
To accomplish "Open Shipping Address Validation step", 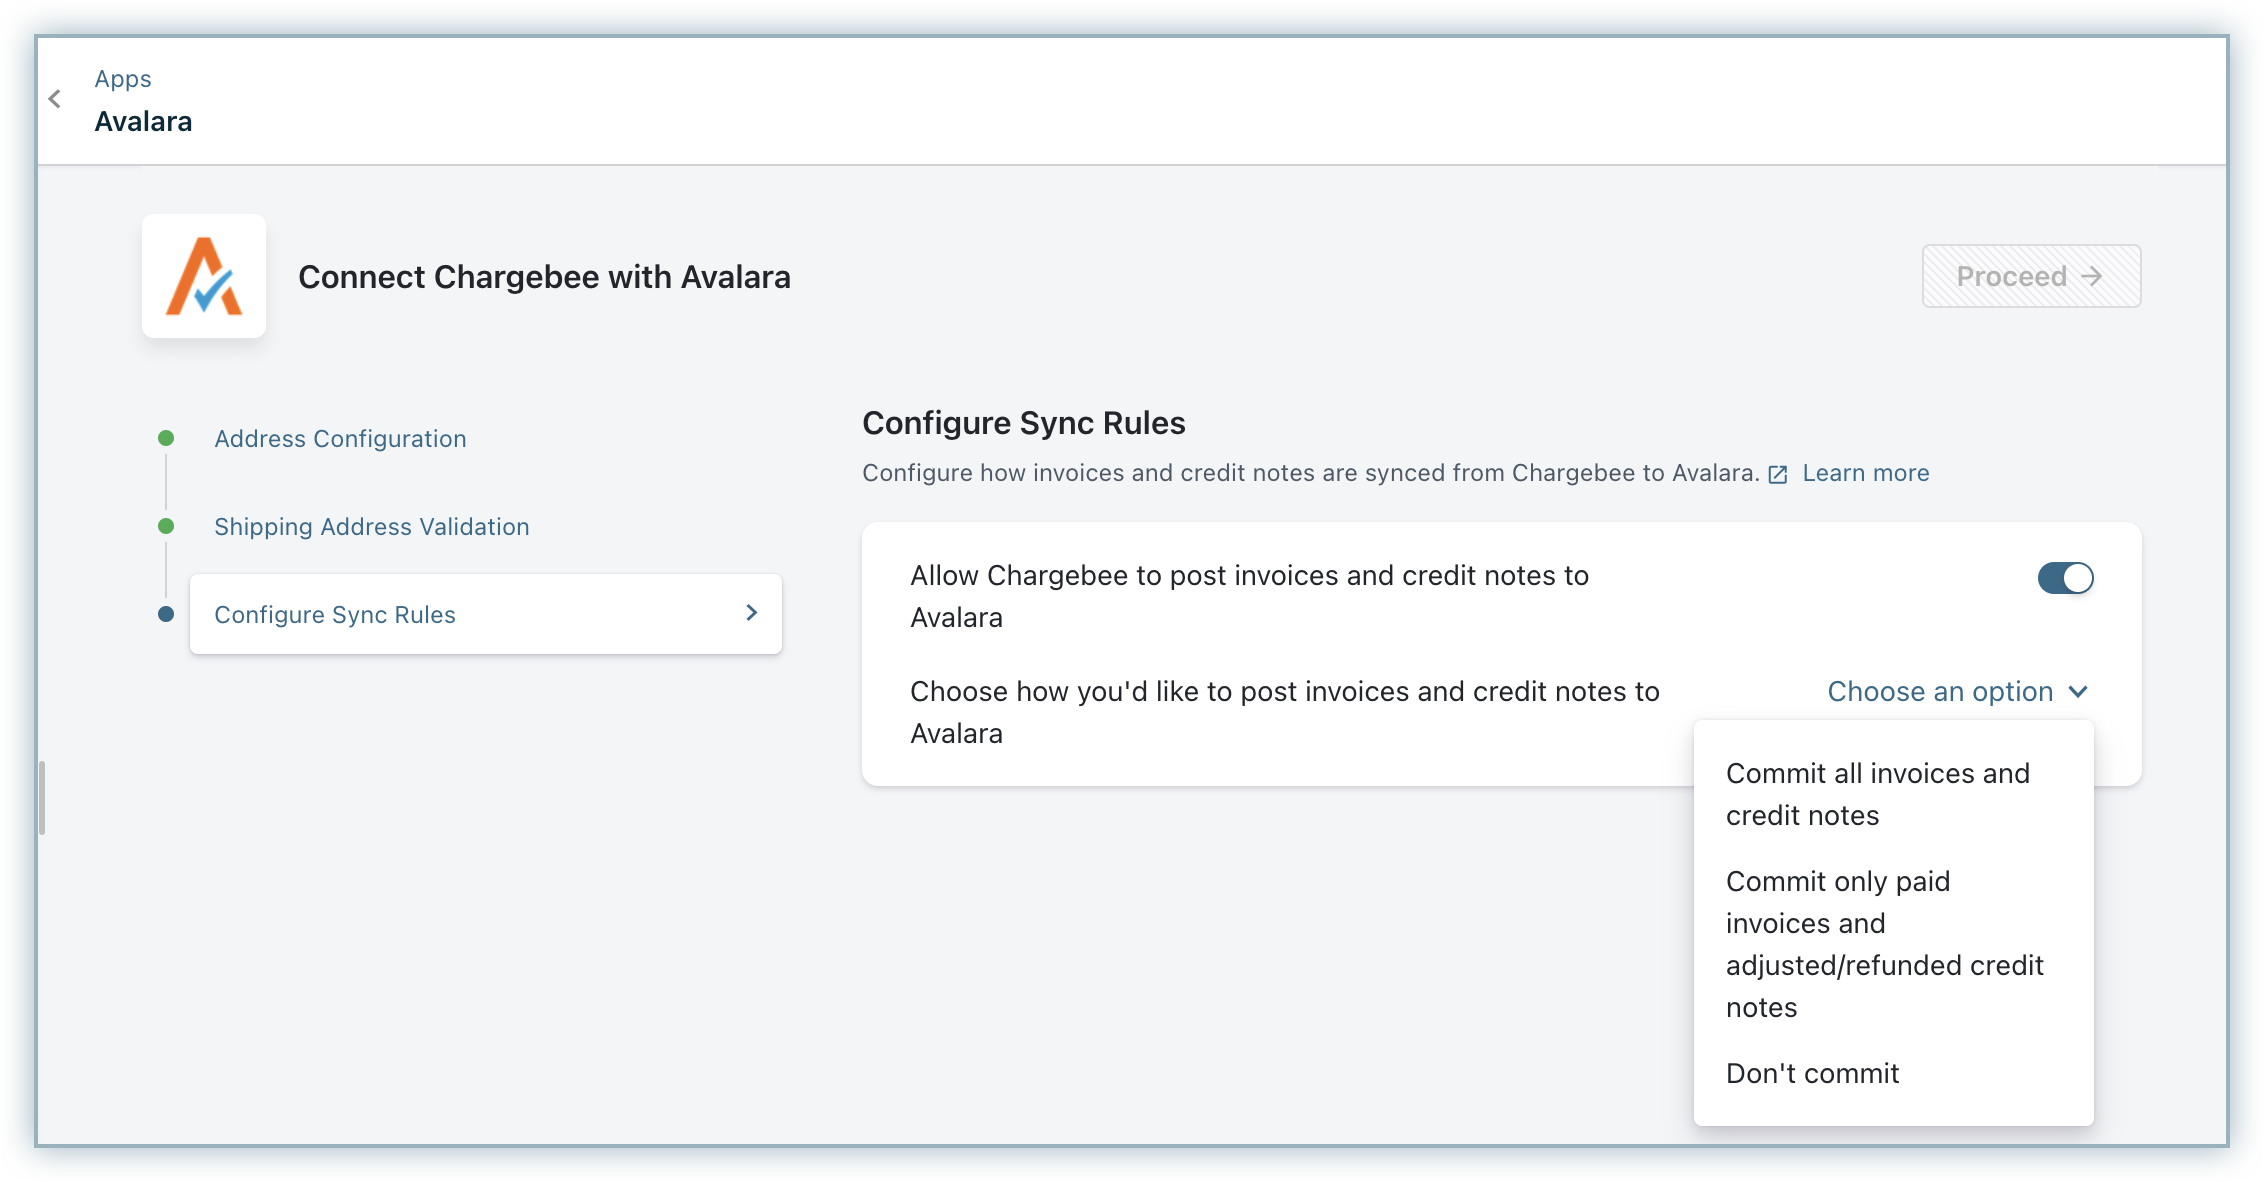I will pyautogui.click(x=371, y=527).
